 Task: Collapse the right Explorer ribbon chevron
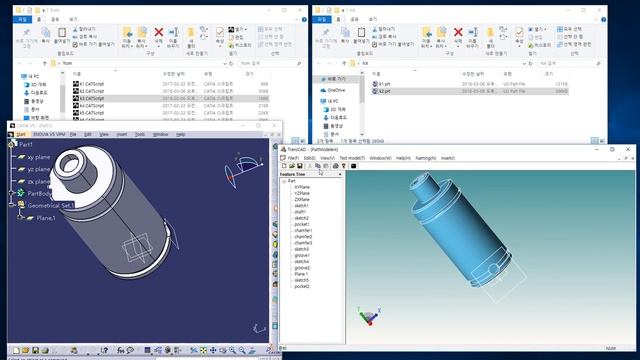[x=596, y=19]
